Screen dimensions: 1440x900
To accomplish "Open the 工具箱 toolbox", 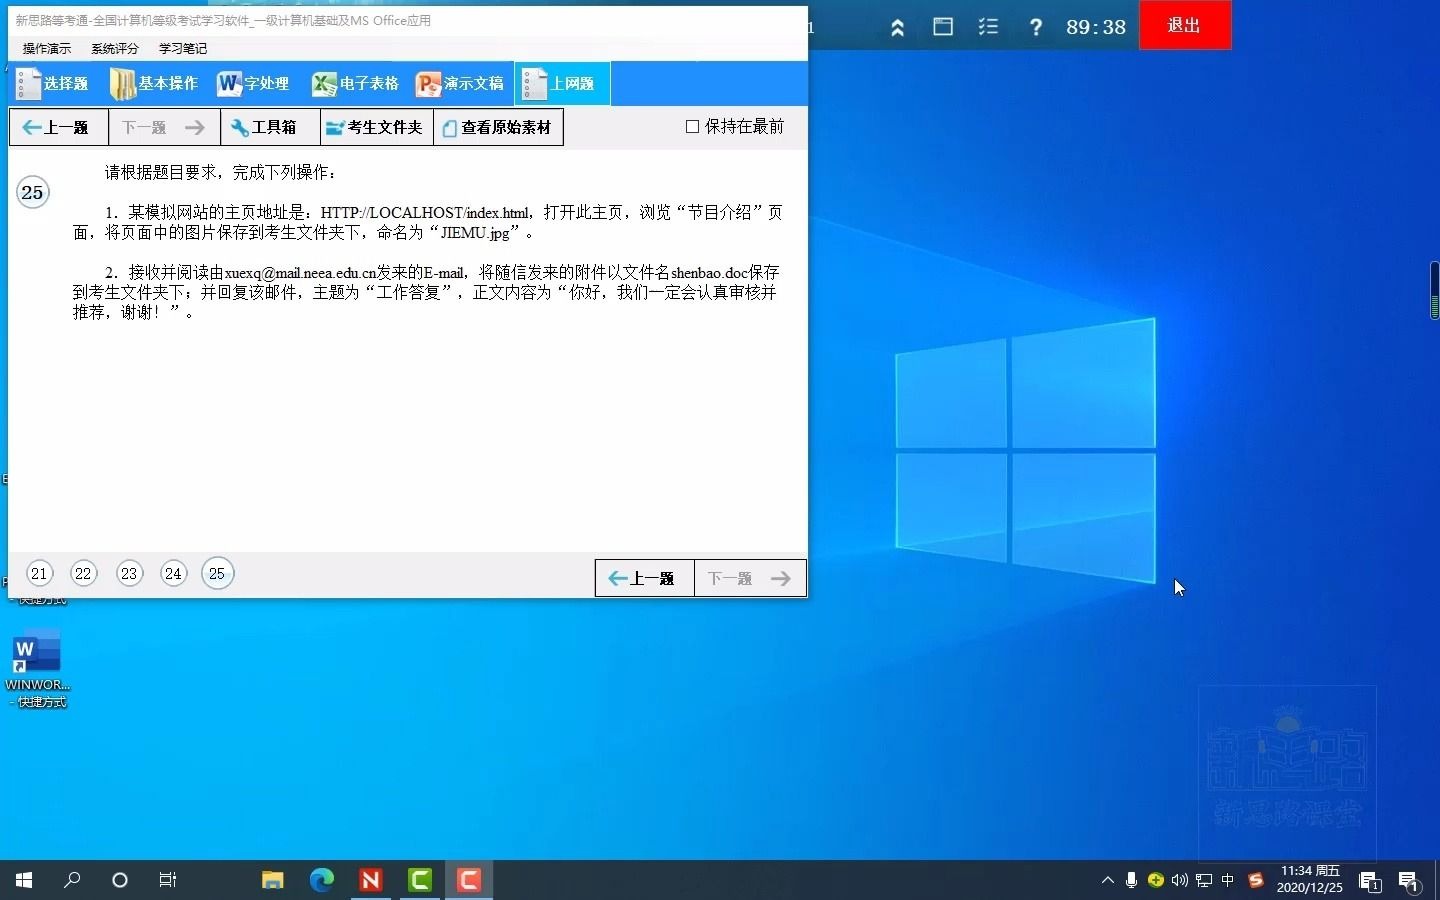I will 267,127.
